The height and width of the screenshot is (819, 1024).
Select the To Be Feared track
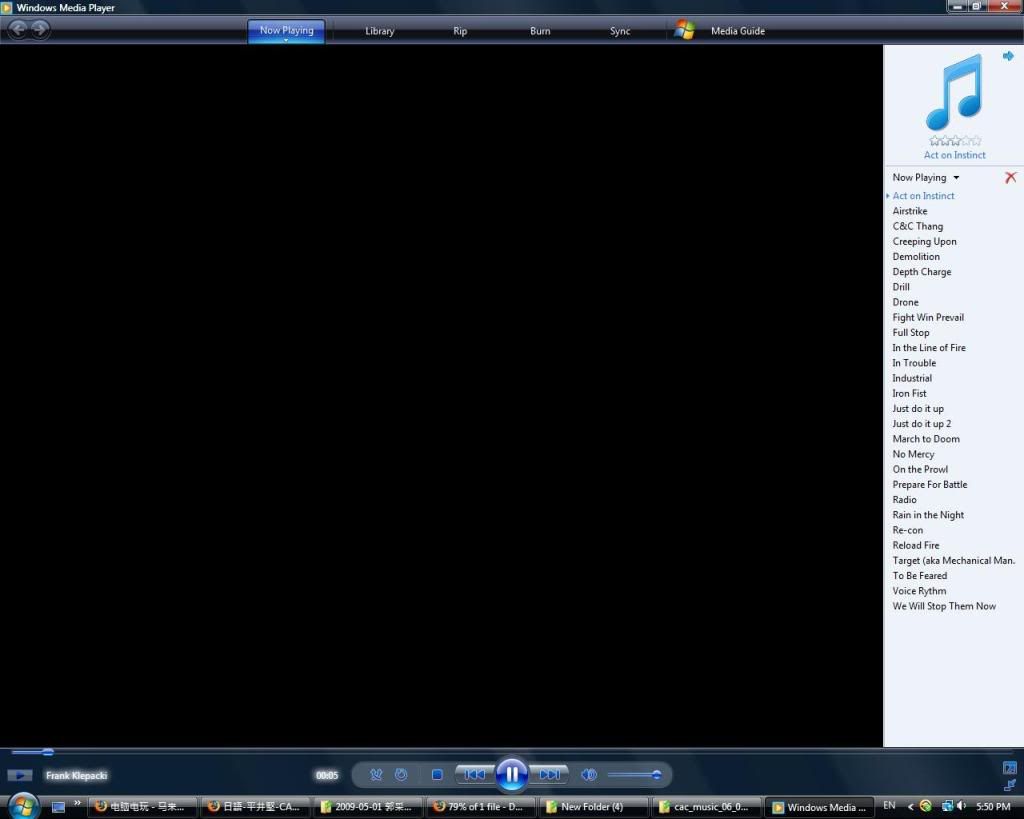(920, 575)
